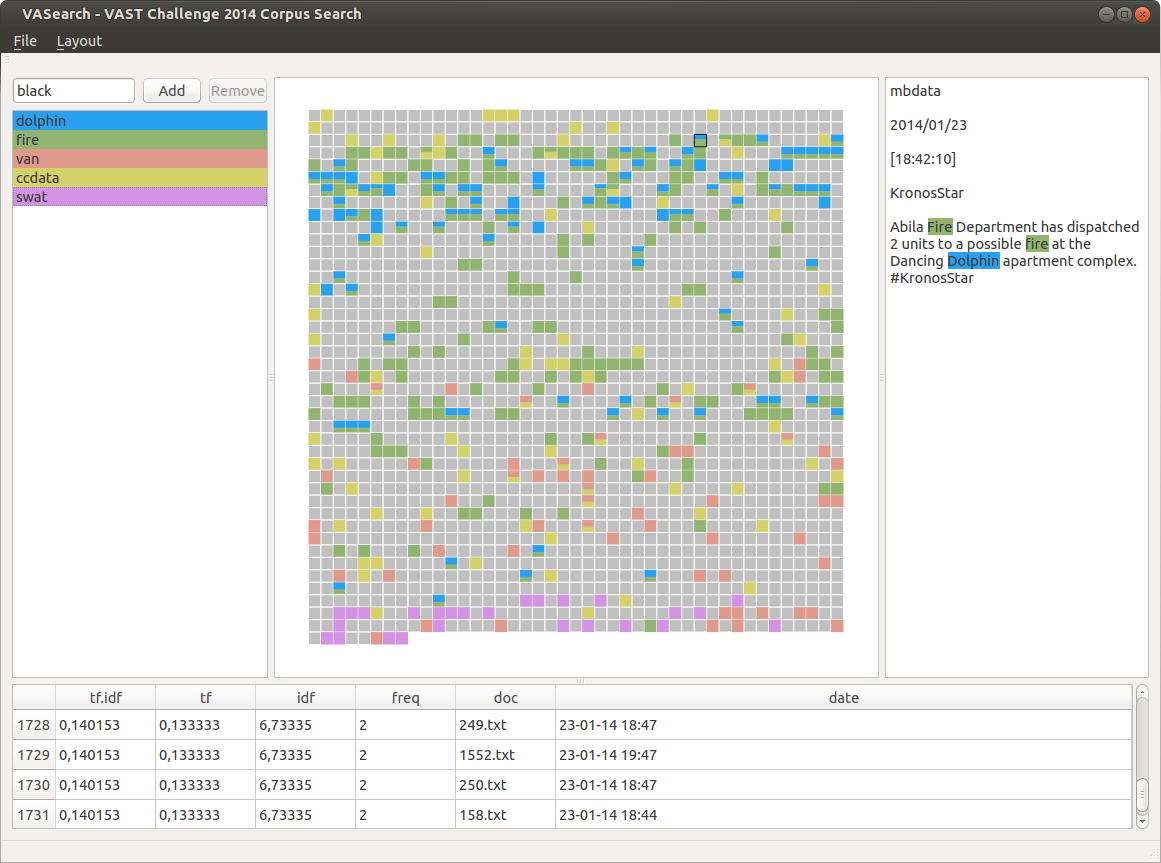Click highlighted "Fire" in "Abila Fire Department"
Viewport: 1161px width, 863px height.
[940, 226]
